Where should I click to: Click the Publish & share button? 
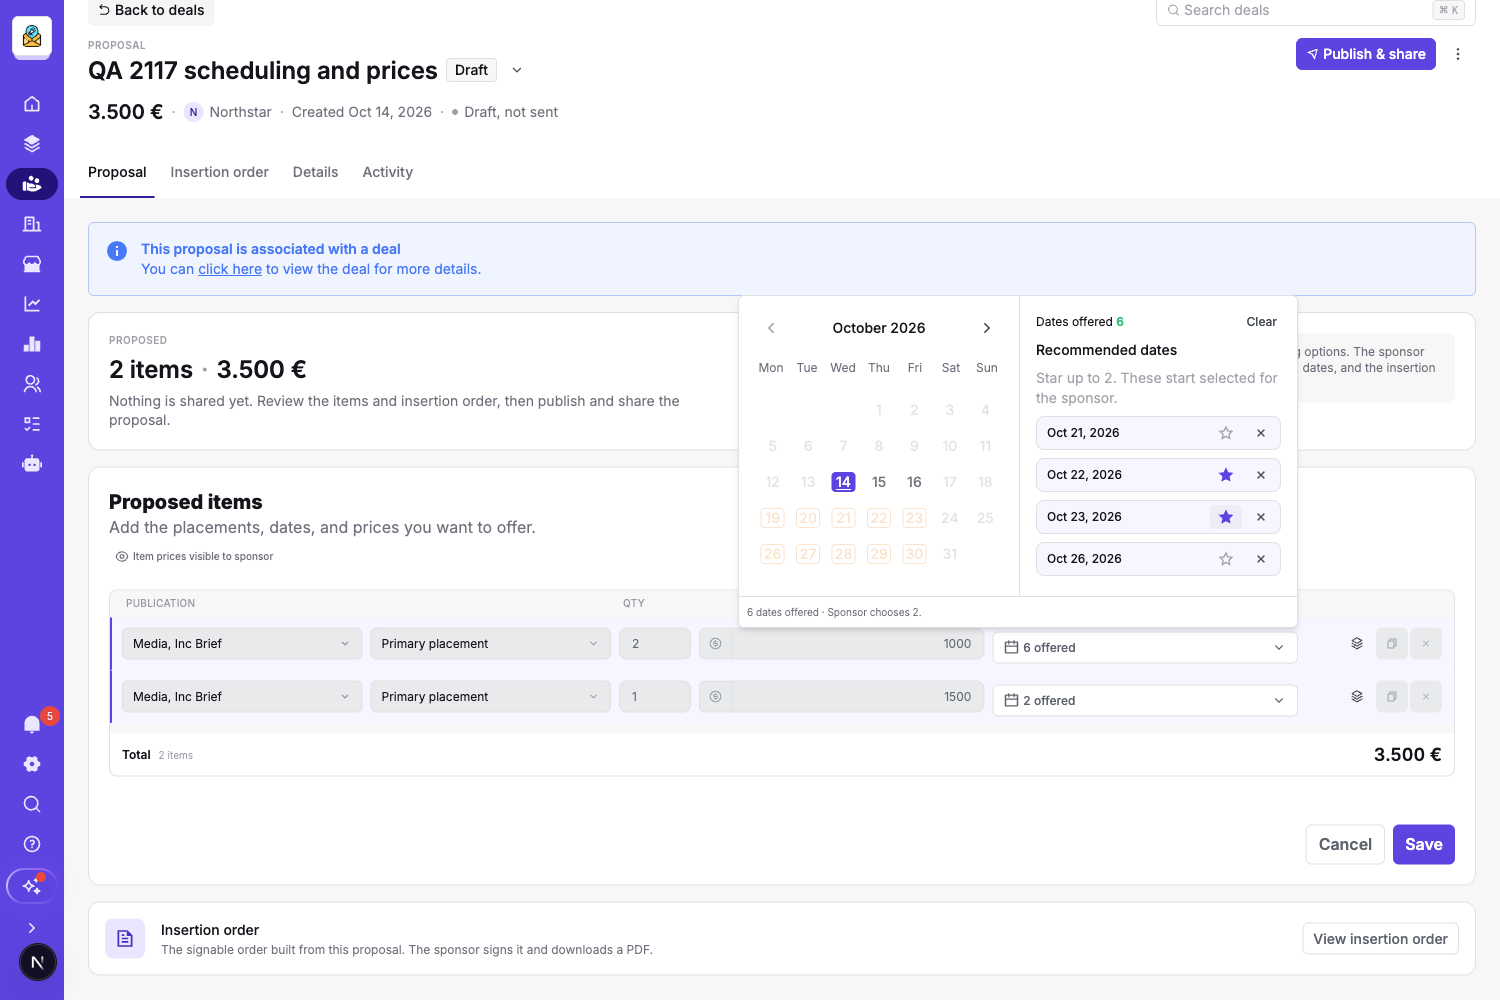pyautogui.click(x=1366, y=54)
